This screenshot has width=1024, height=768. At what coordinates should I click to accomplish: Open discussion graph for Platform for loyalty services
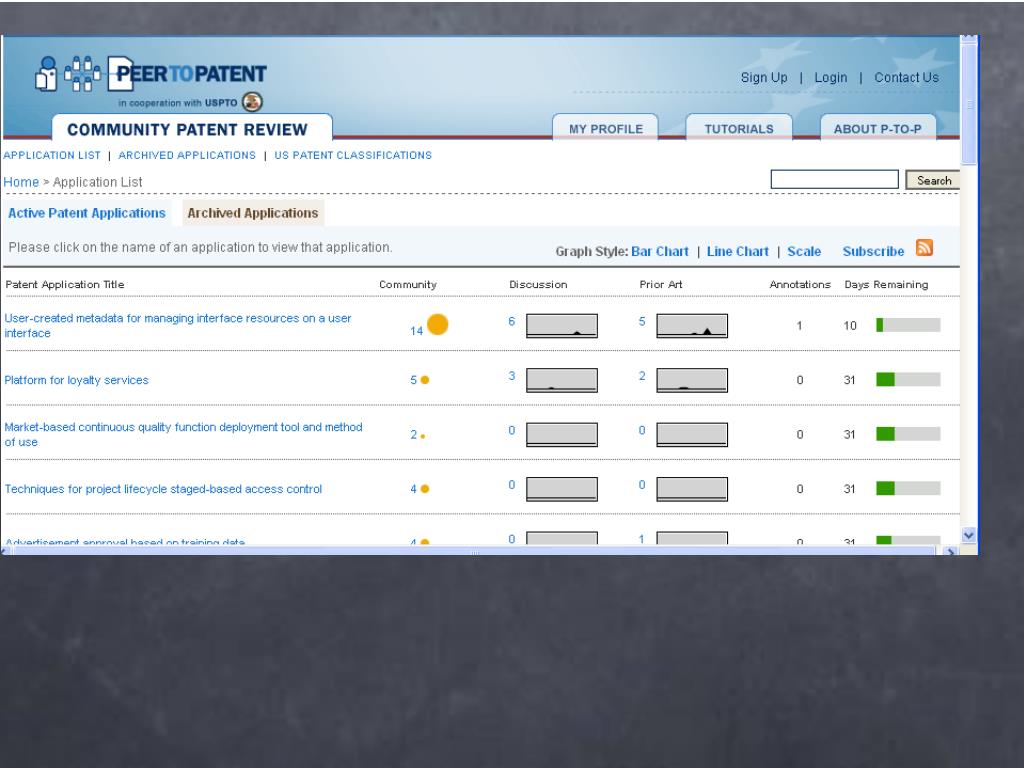(x=562, y=380)
